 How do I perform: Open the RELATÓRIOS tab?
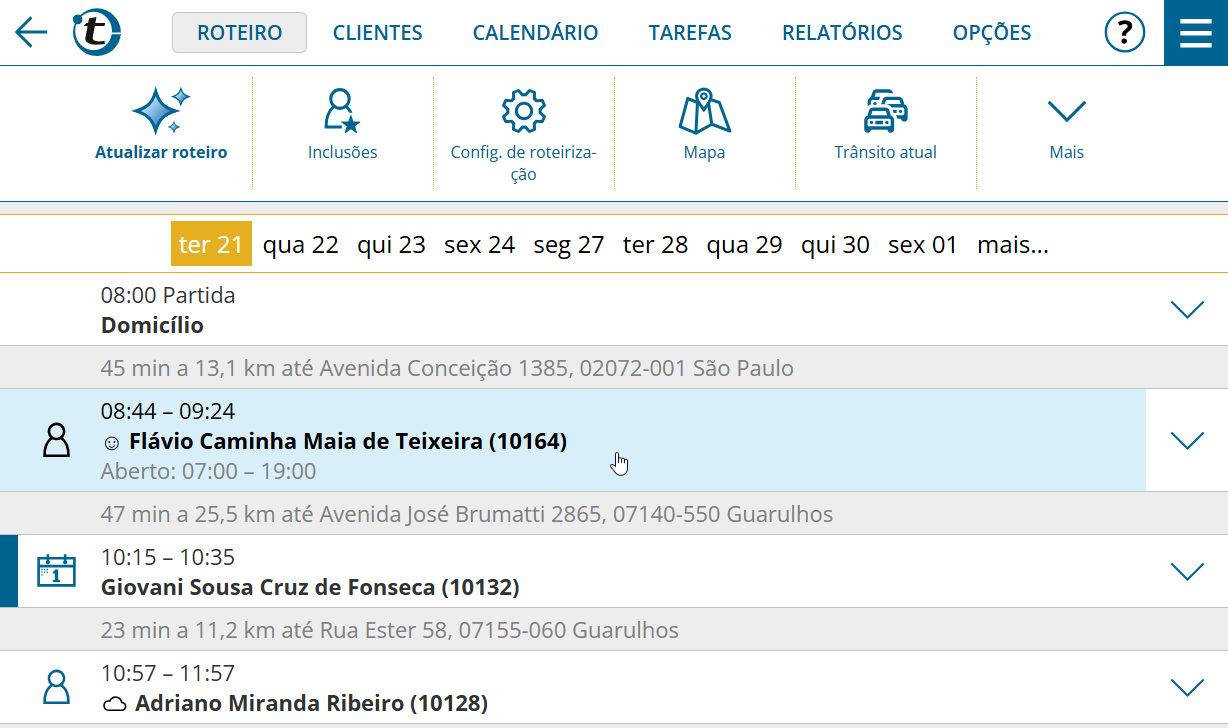point(842,33)
